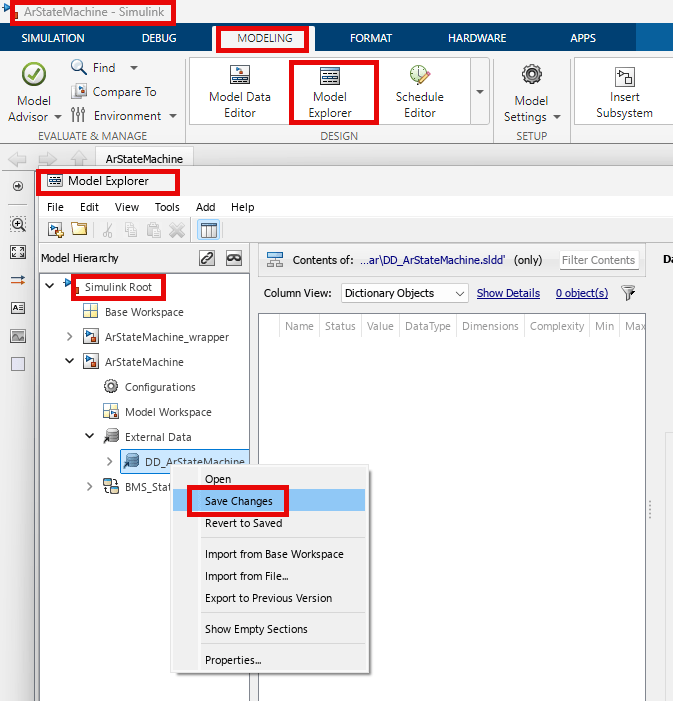The image size is (673, 701).
Task: Launch the Schedule Editor
Action: click(419, 90)
